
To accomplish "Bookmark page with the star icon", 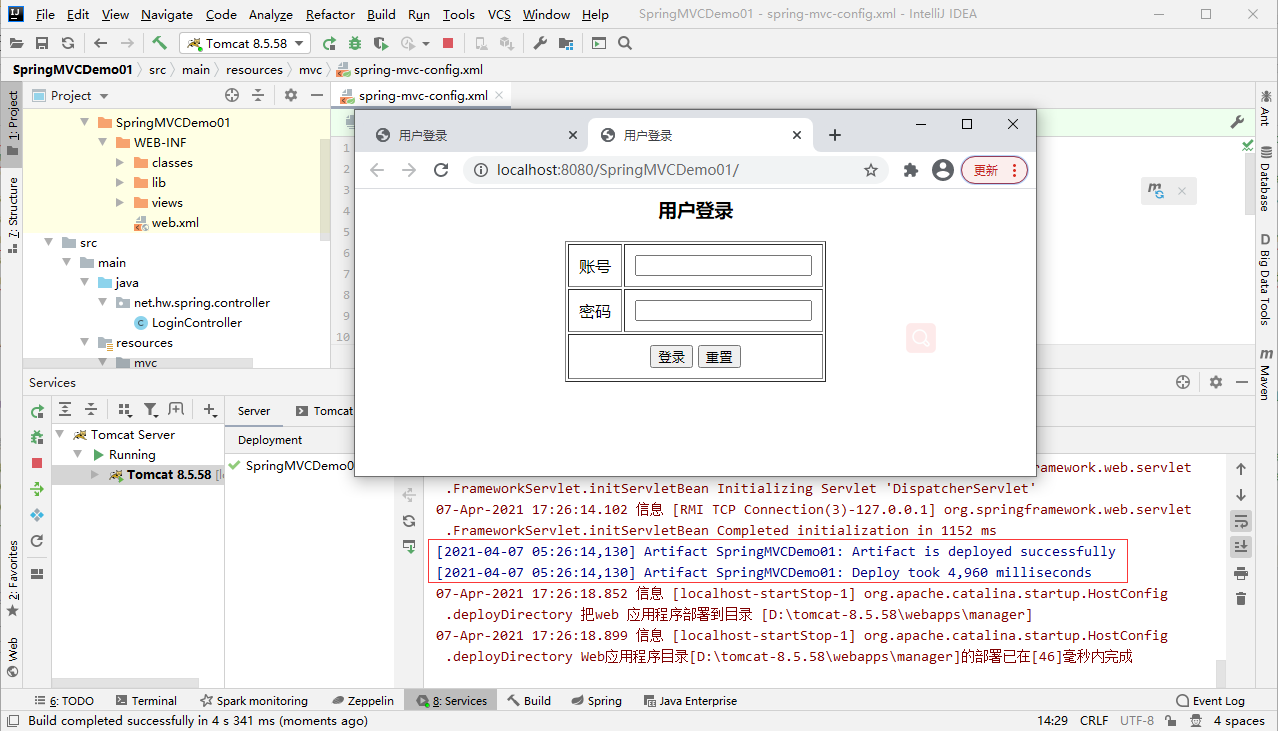I will click(871, 170).
